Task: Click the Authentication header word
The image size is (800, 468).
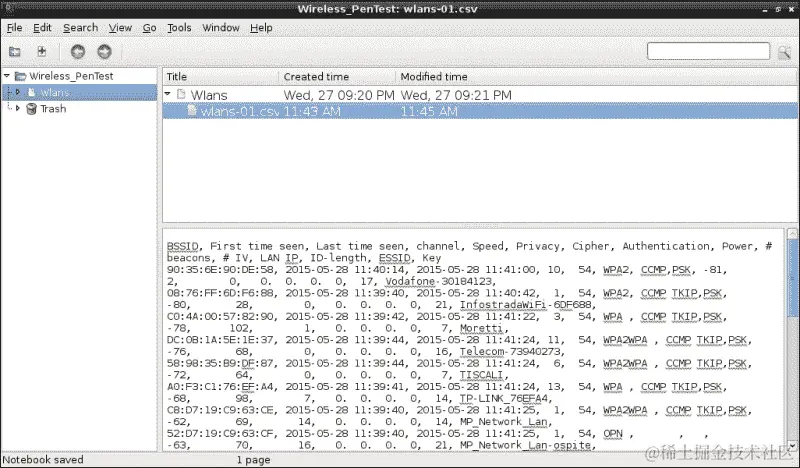Action: pyautogui.click(x=665, y=246)
